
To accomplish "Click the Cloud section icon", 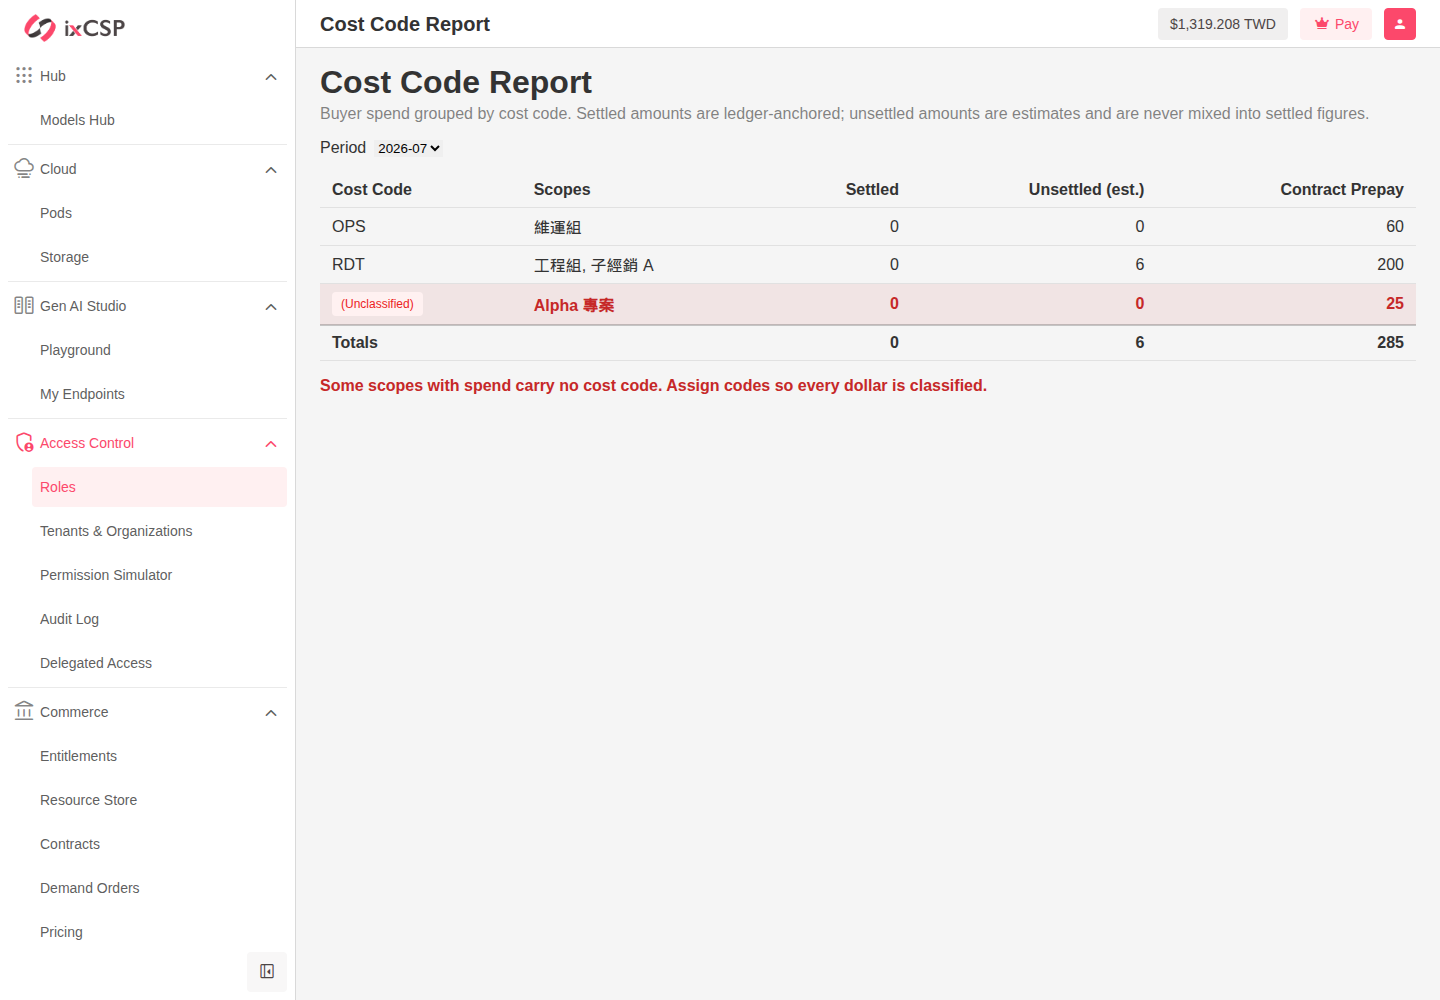I will 24,168.
